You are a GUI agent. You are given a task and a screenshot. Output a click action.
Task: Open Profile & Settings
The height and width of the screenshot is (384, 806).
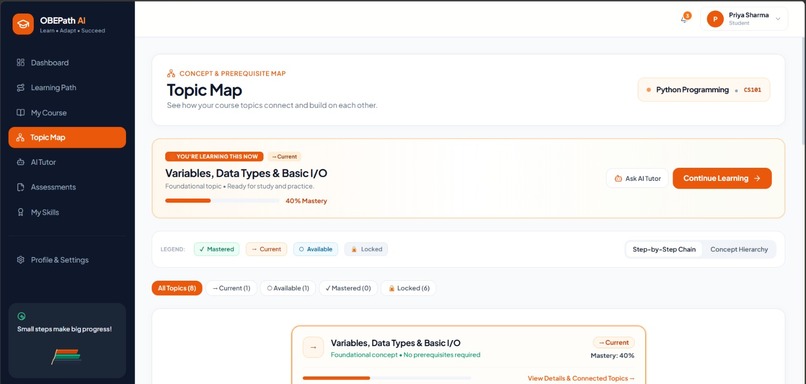tap(67, 260)
